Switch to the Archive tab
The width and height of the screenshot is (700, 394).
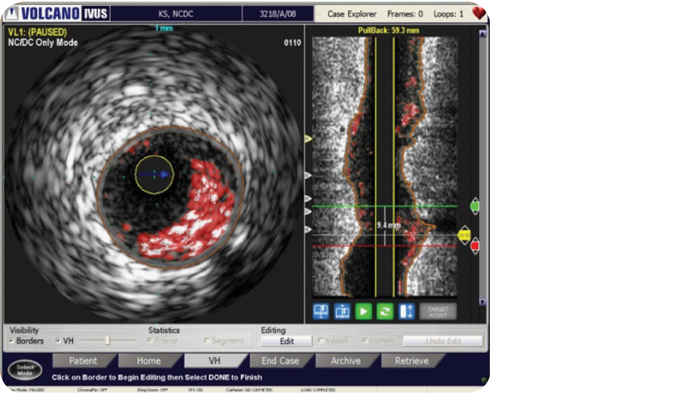pos(346,361)
